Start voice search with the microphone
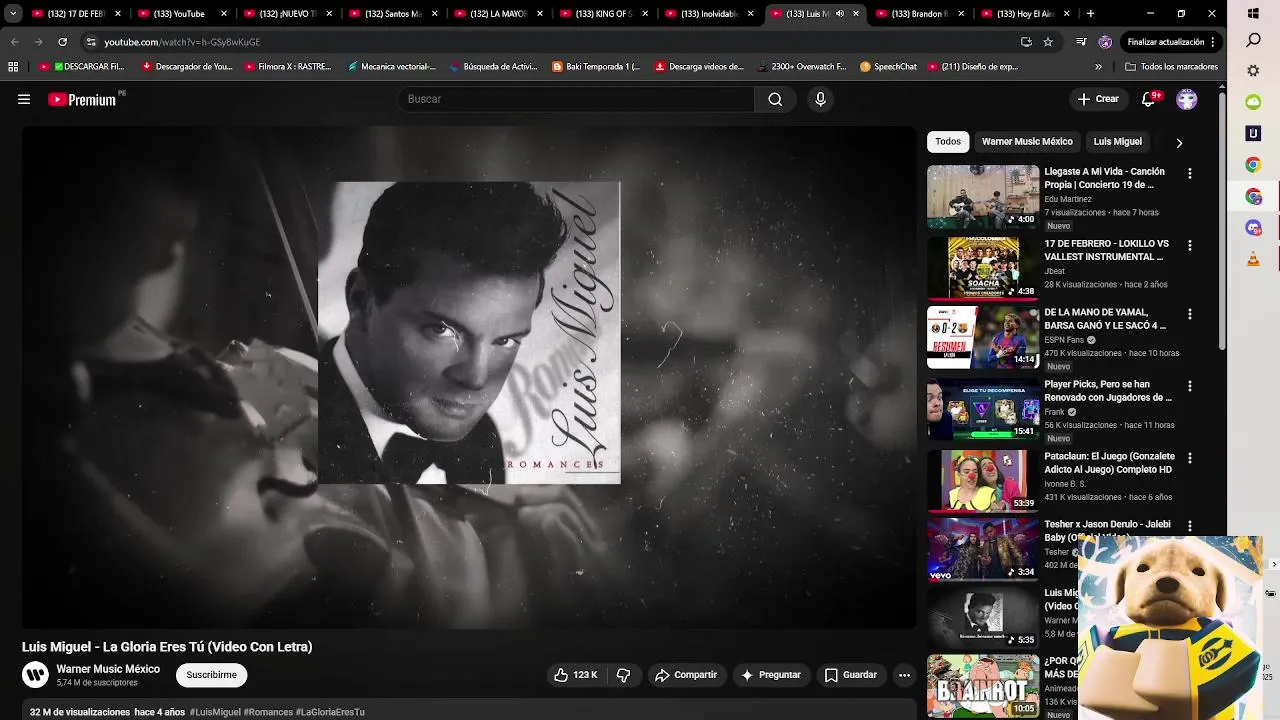Image resolution: width=1280 pixels, height=720 pixels. click(820, 99)
